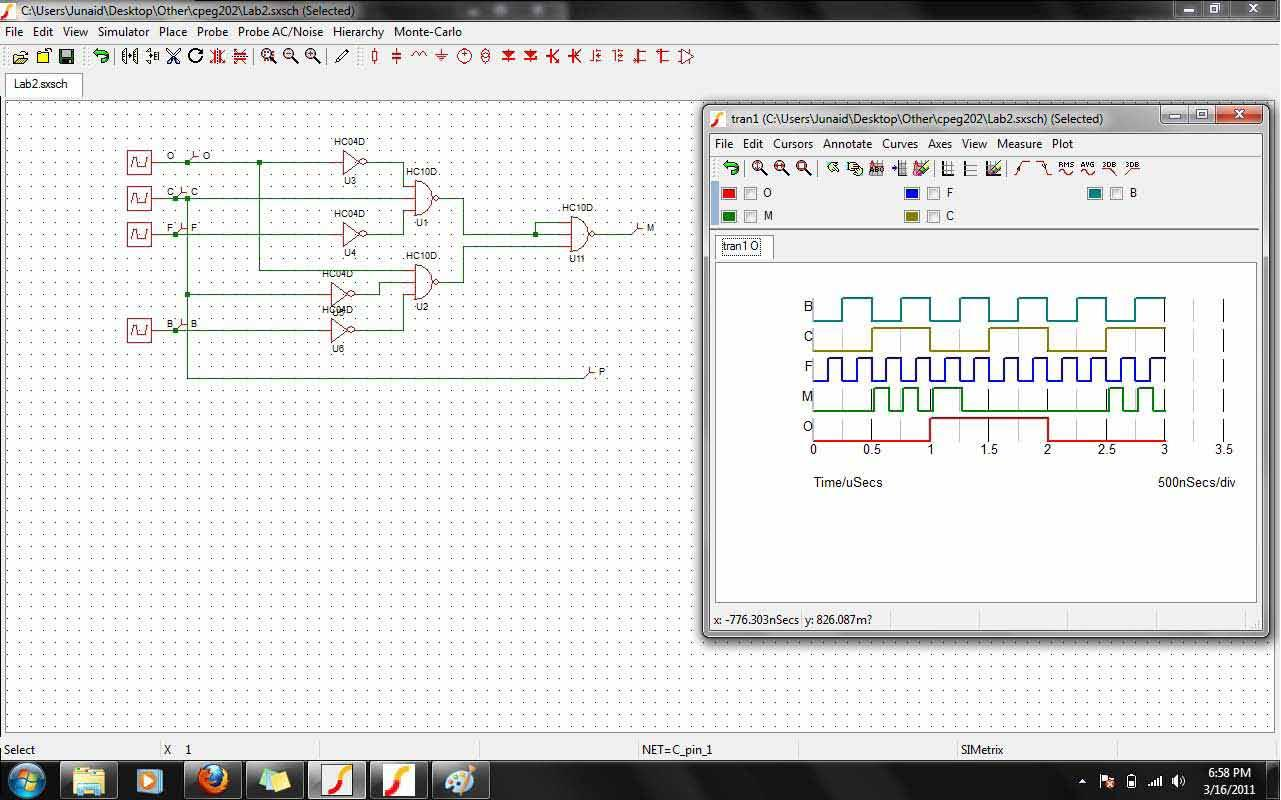Click the green color swatch for curve M

[x=728, y=216]
